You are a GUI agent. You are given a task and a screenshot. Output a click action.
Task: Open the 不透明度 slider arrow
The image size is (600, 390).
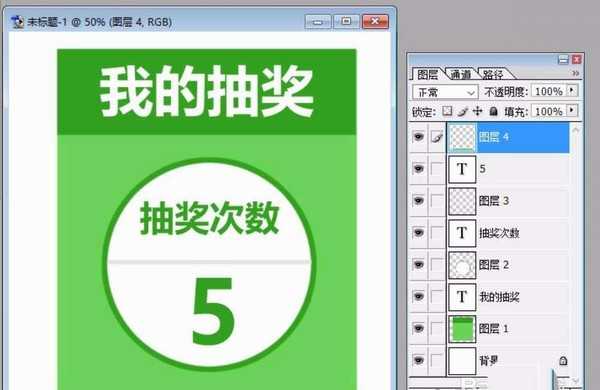pos(572,91)
